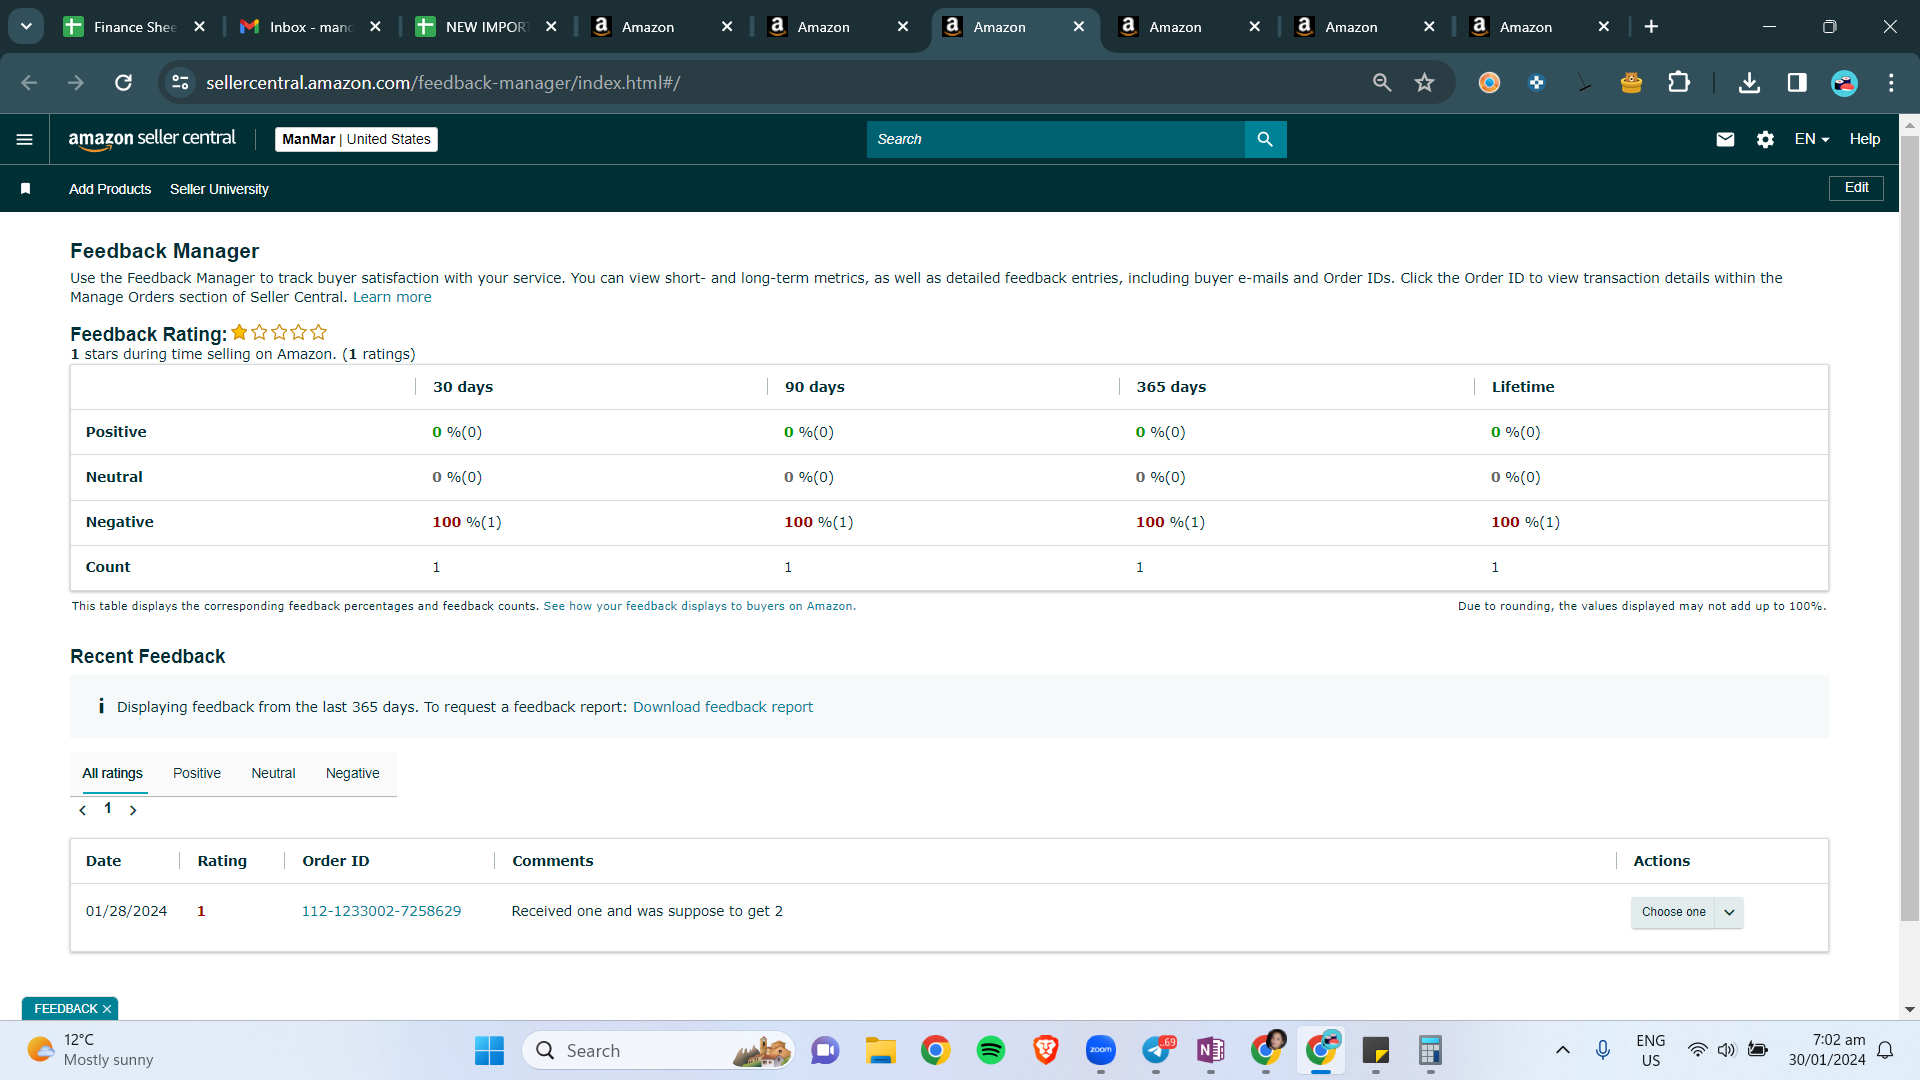1920x1080 pixels.
Task: Open Brave browser from taskbar
Action: (x=1046, y=1050)
